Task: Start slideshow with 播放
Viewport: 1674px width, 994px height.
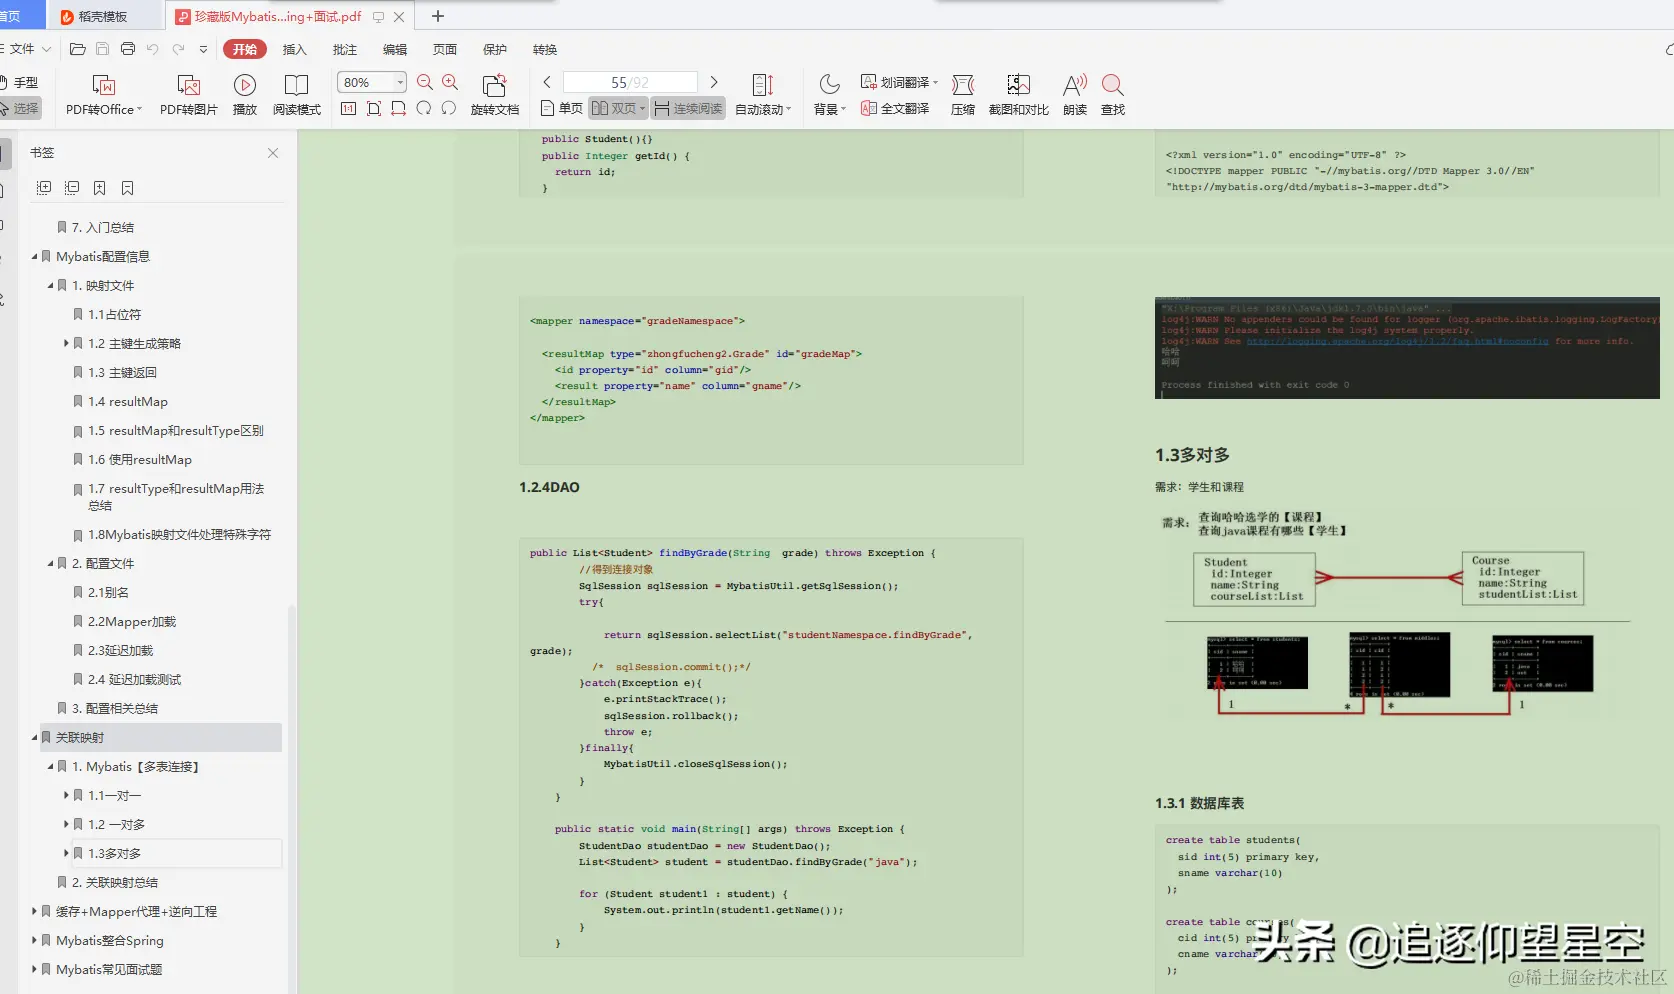Action: (245, 95)
